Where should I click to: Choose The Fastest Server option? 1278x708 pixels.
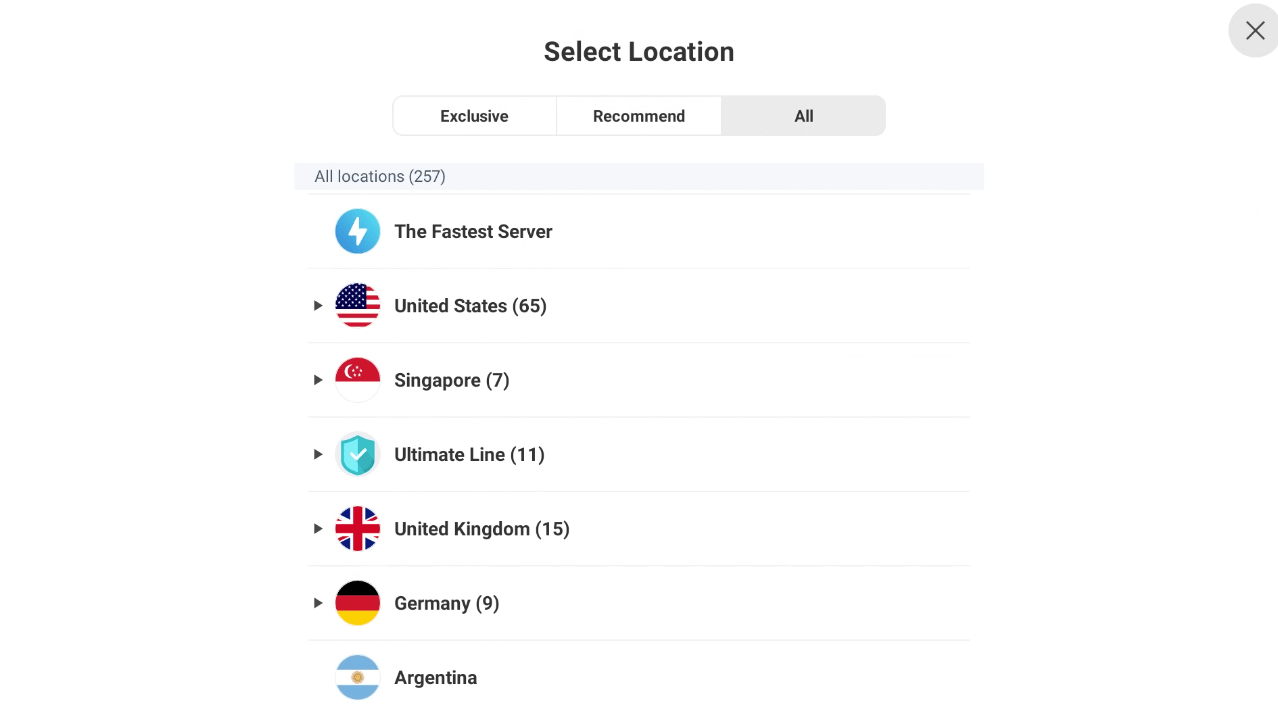(473, 232)
